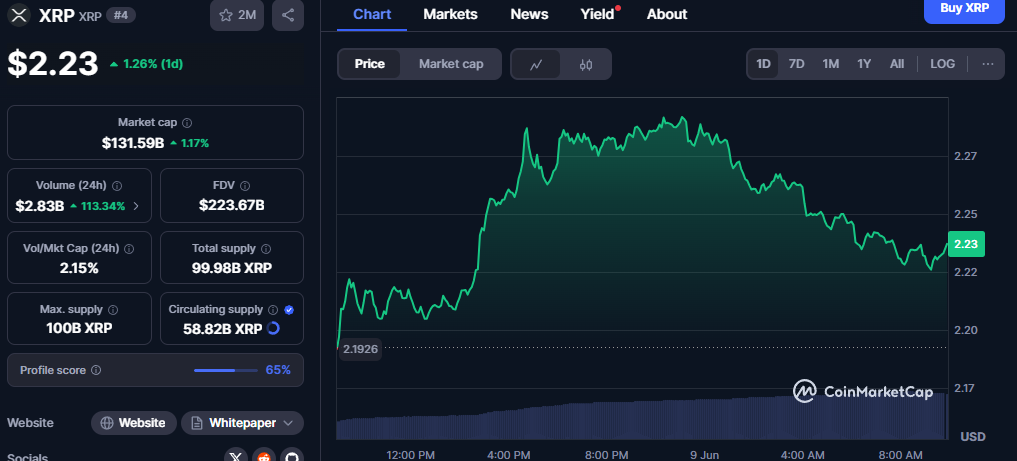Click the XRP logo icon
This screenshot has height=461, width=1017.
[19, 15]
